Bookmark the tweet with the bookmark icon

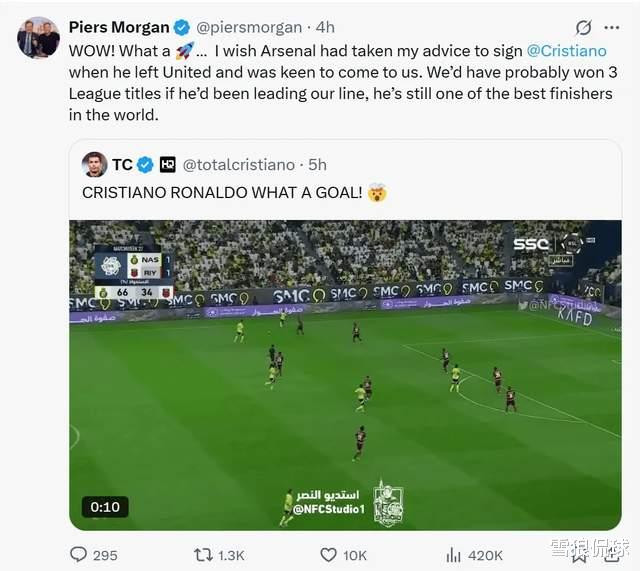(x=578, y=555)
